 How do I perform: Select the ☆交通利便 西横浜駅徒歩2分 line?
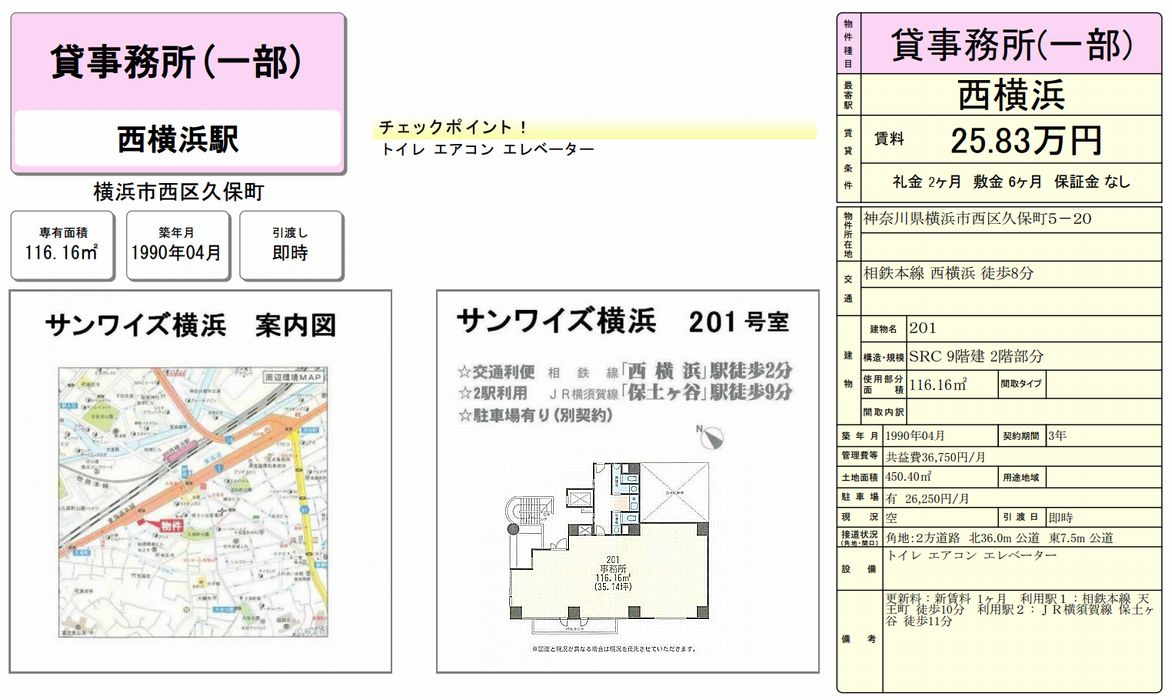click(x=624, y=371)
